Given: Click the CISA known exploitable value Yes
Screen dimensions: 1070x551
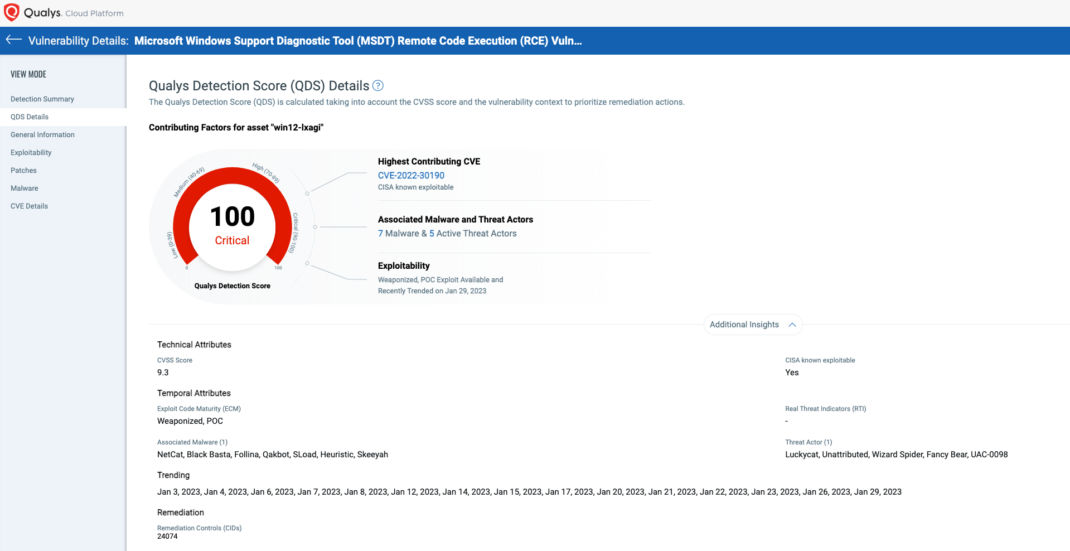Looking at the screenshot, I should coord(792,373).
